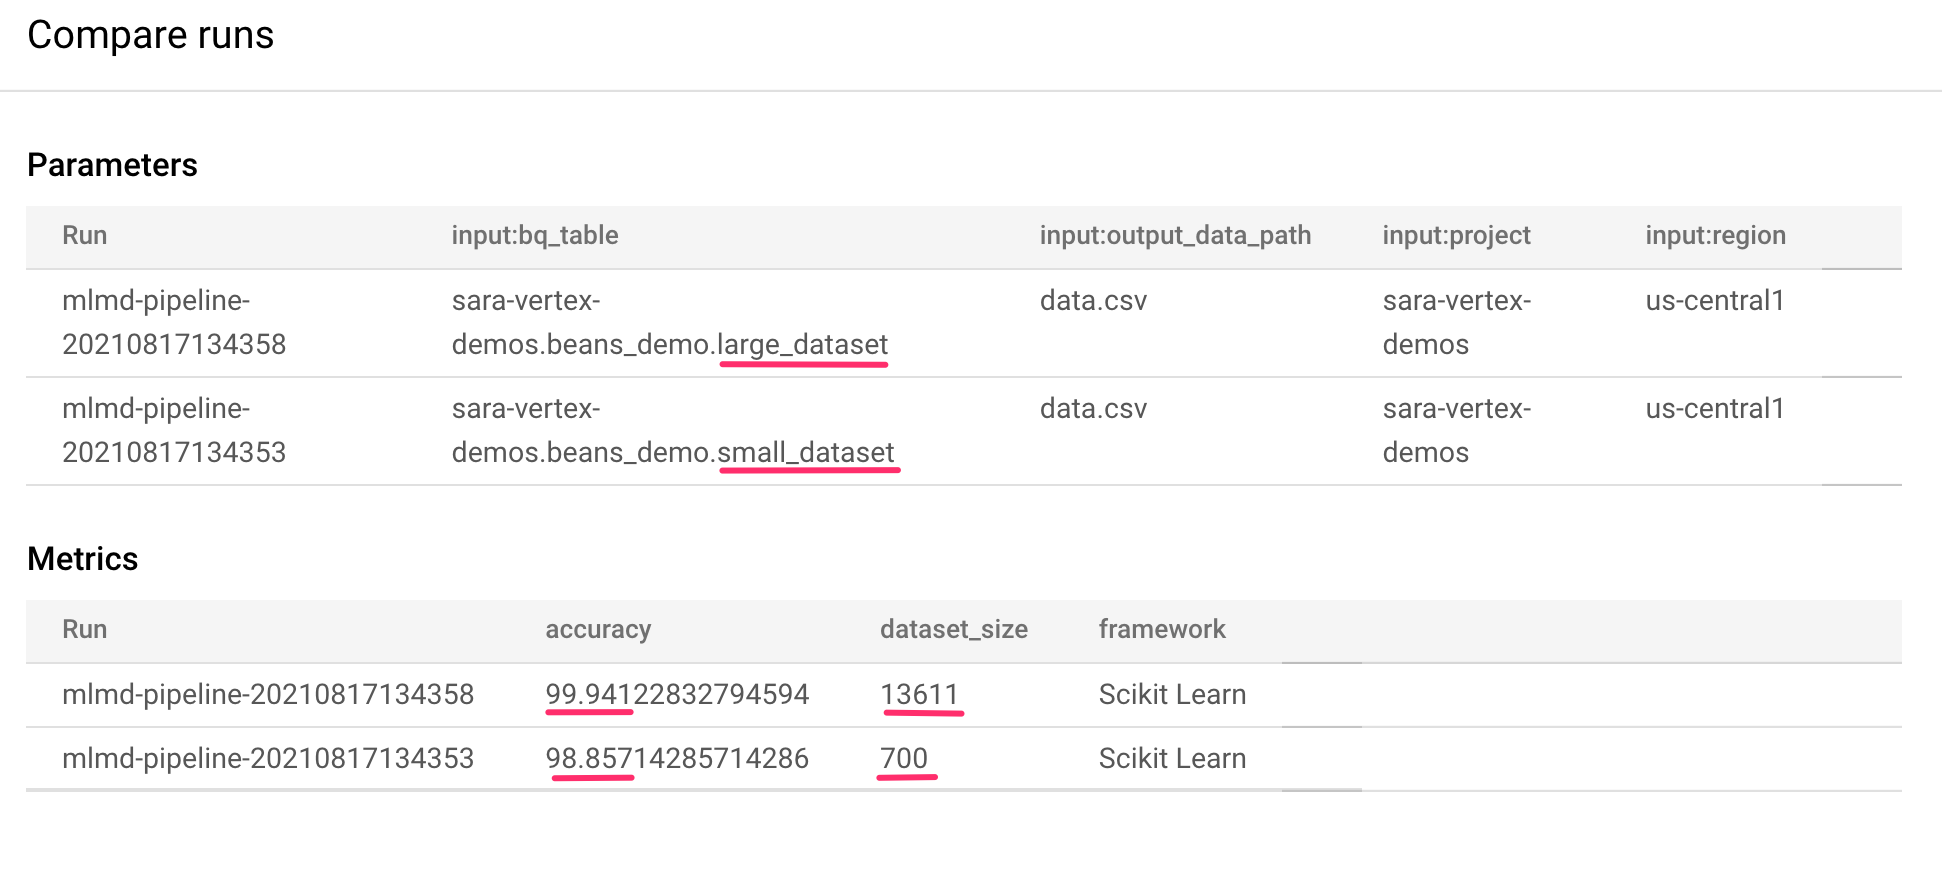Select the input:region column header
The height and width of the screenshot is (870, 1942).
click(x=1714, y=235)
